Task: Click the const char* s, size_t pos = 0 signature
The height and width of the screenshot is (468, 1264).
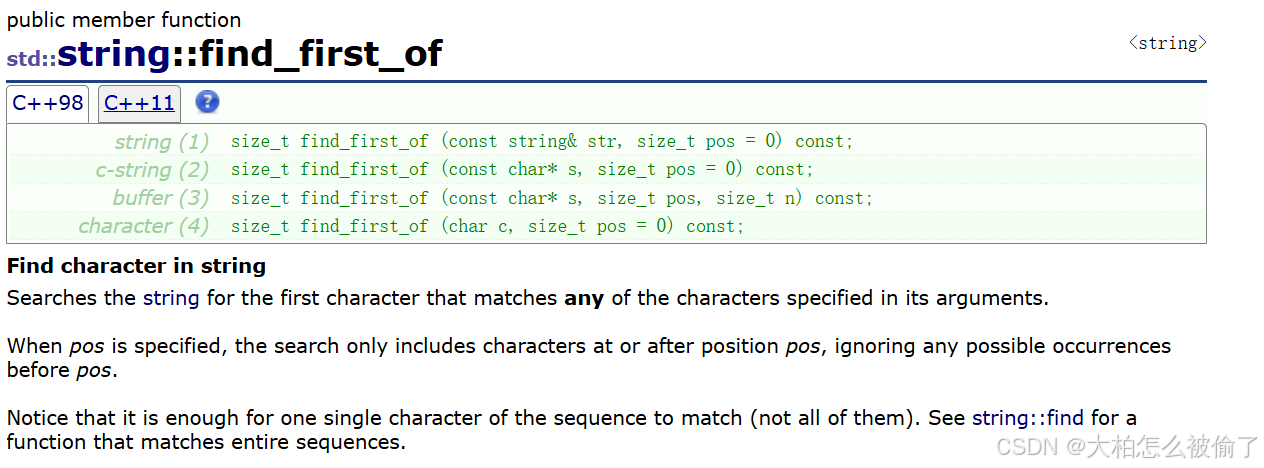Action: point(522,170)
